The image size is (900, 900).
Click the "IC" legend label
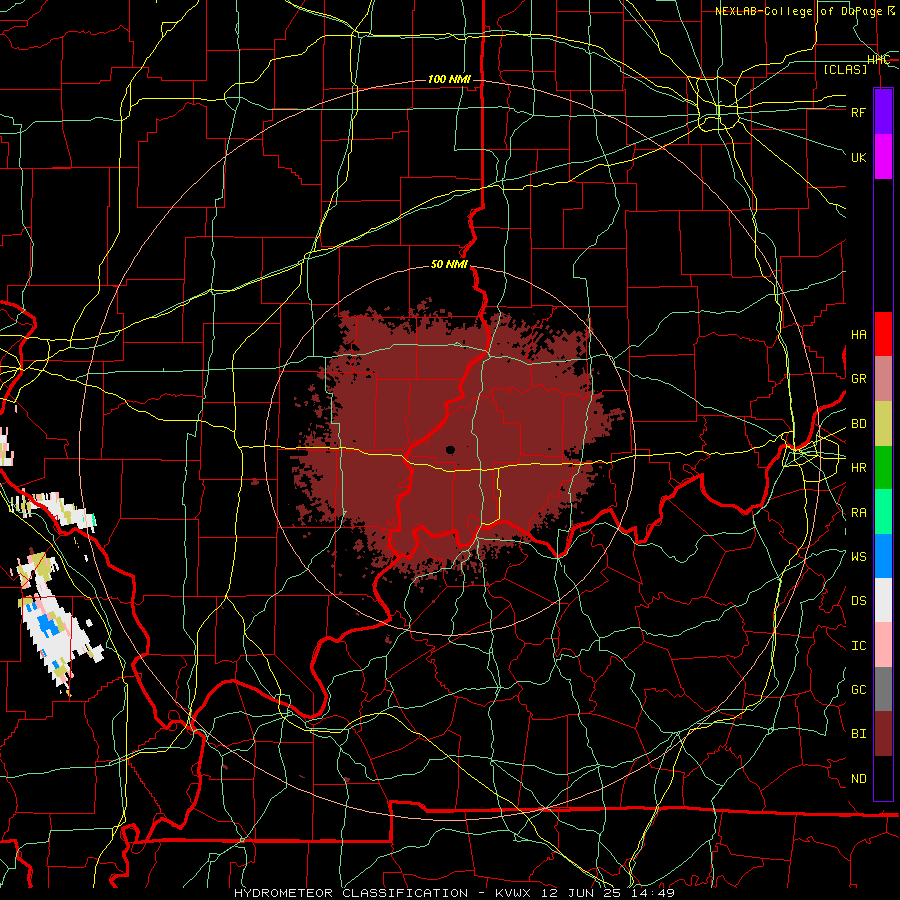pyautogui.click(x=858, y=646)
